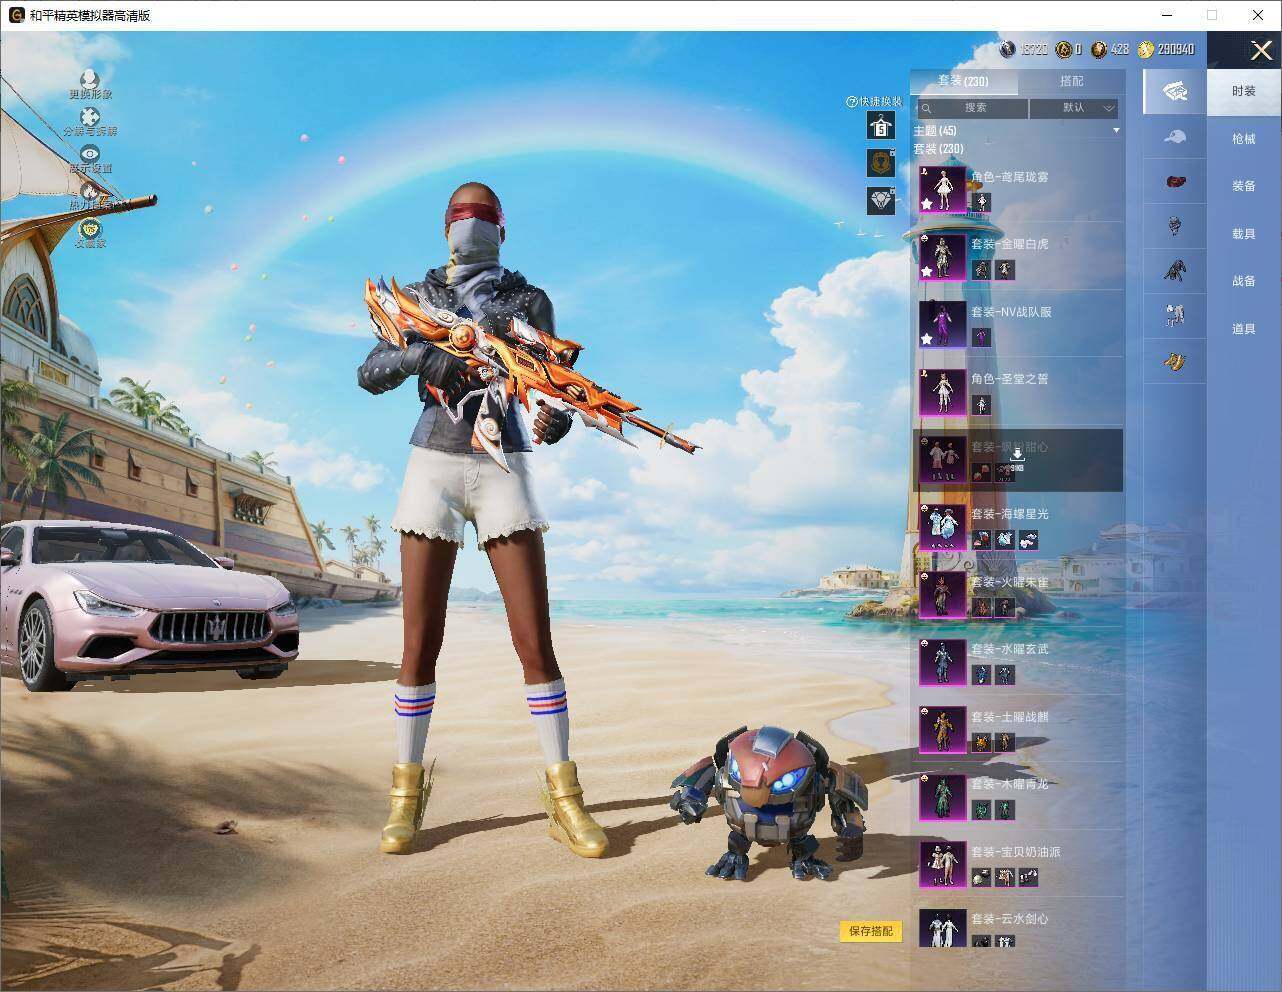
Task: Close the wardrobe with the X icon
Action: pos(1261,50)
